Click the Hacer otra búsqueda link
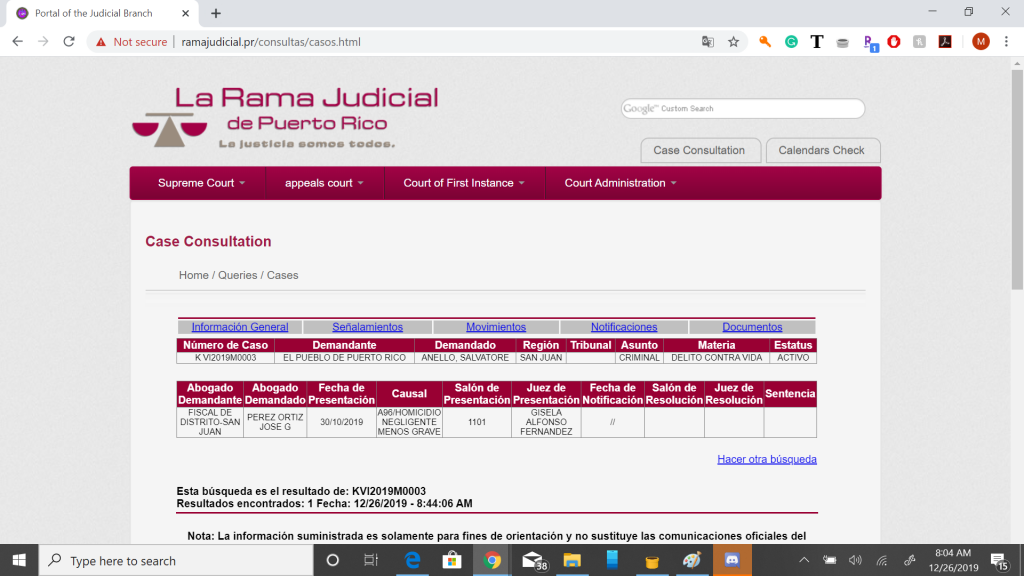 pyautogui.click(x=766, y=459)
